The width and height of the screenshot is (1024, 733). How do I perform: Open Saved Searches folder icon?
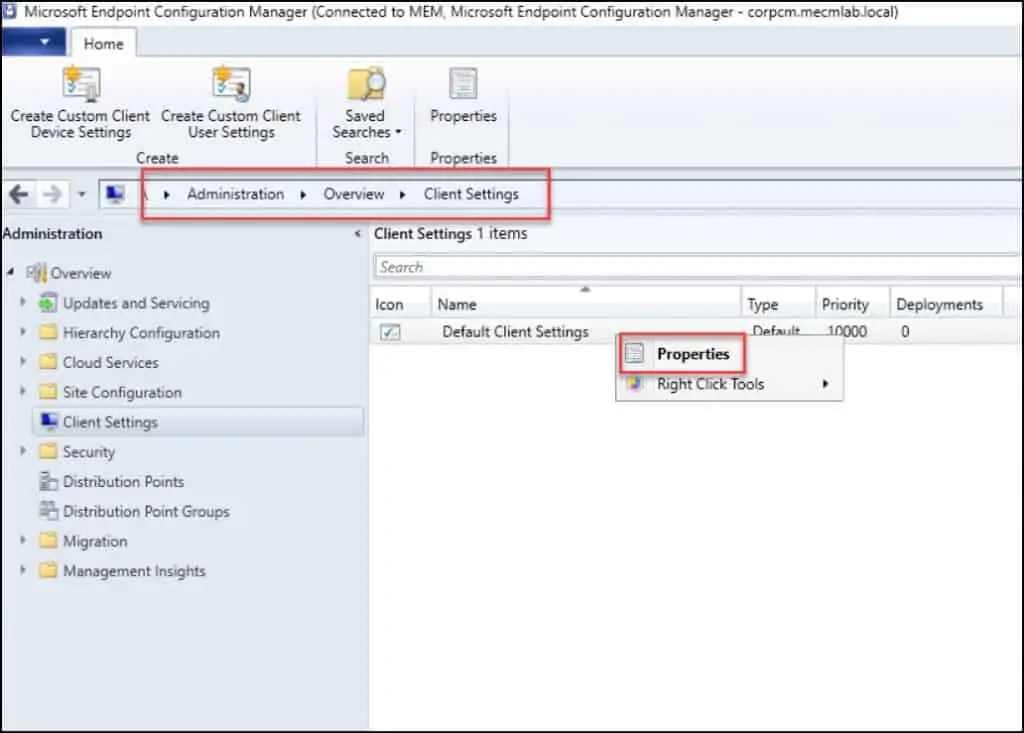click(x=366, y=84)
